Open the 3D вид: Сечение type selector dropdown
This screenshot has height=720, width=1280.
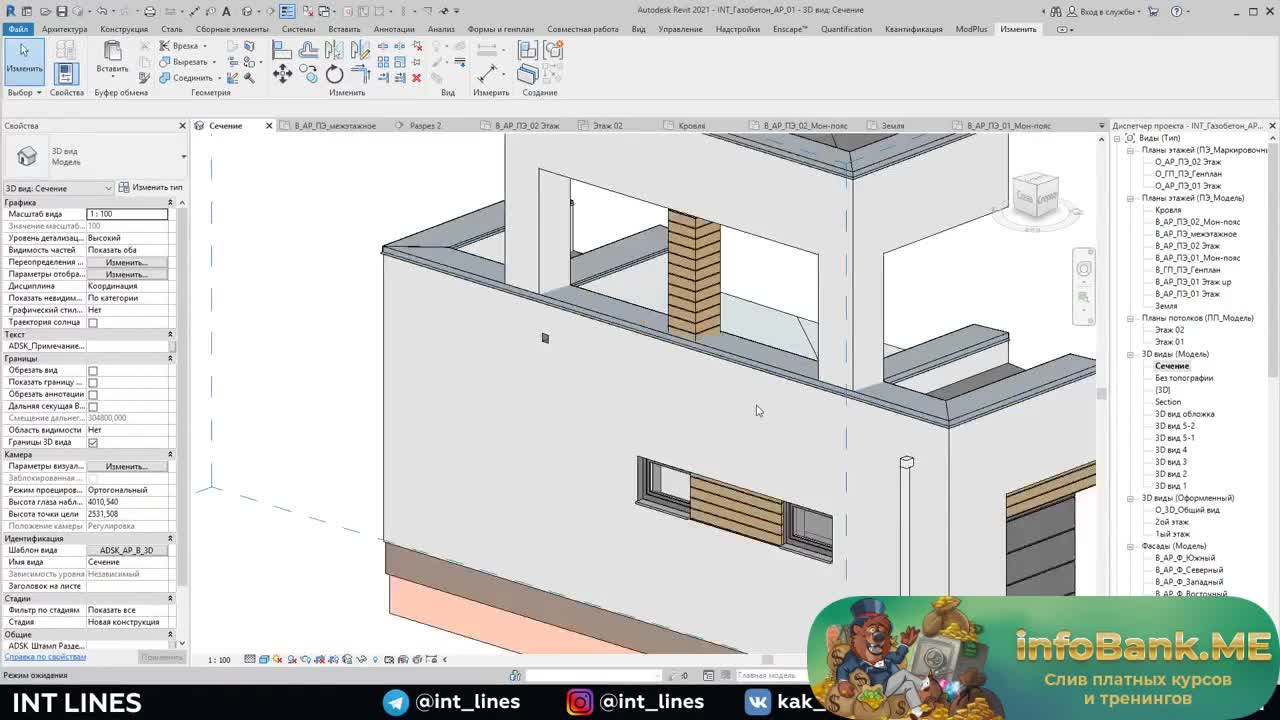point(59,188)
